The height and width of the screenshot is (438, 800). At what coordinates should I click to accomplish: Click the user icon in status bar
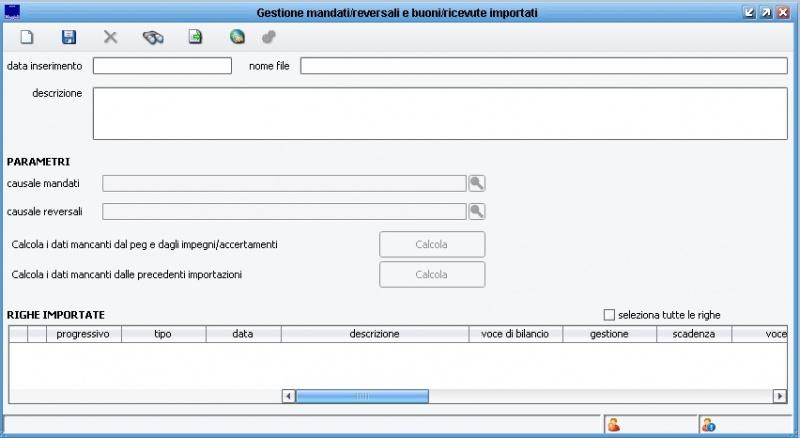pos(613,425)
